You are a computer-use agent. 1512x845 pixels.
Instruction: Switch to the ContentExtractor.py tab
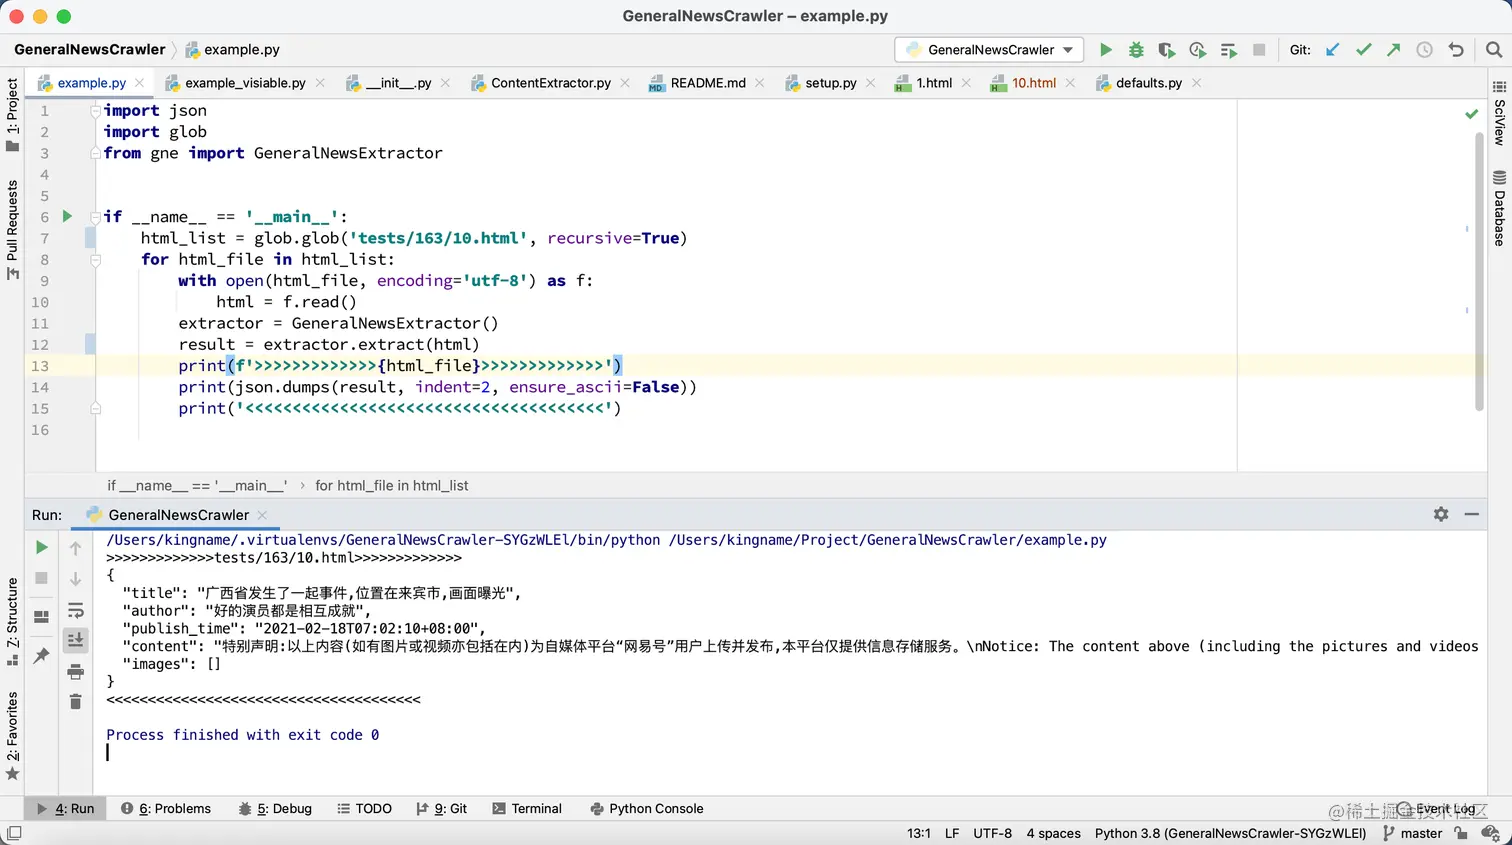(x=550, y=83)
